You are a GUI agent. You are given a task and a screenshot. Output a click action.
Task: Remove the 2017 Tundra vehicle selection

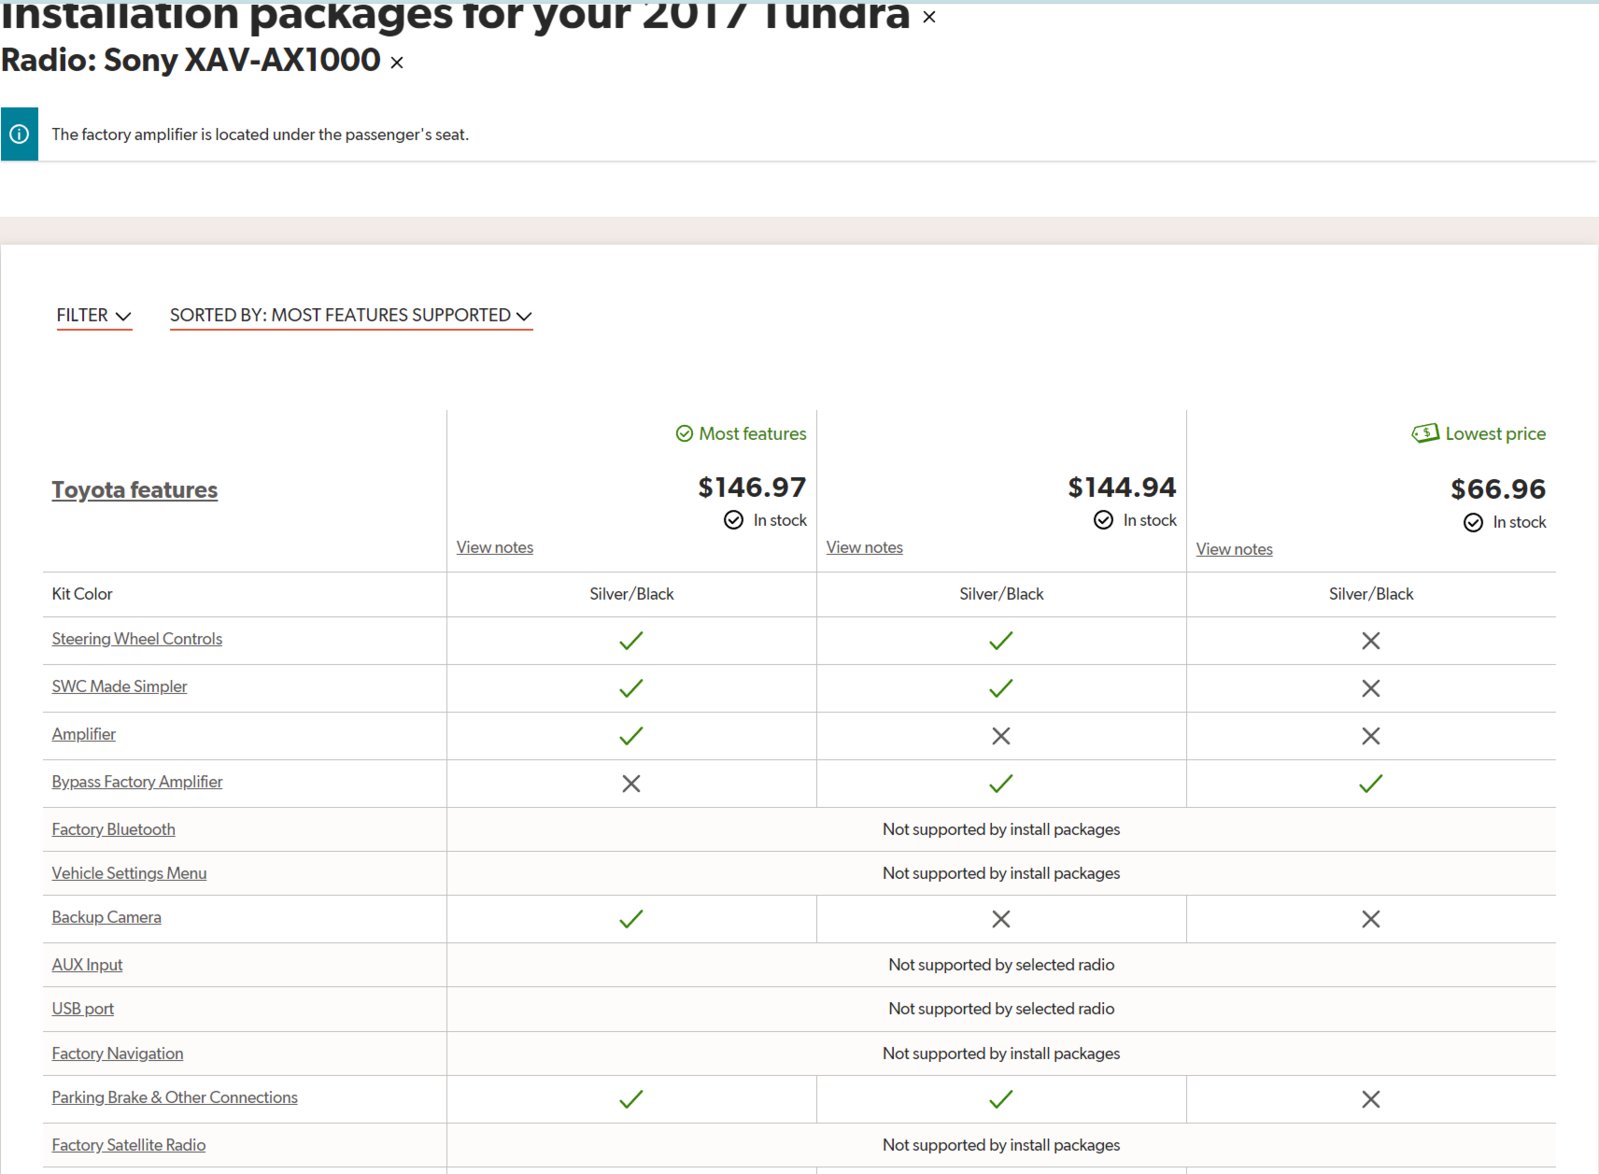click(x=929, y=17)
